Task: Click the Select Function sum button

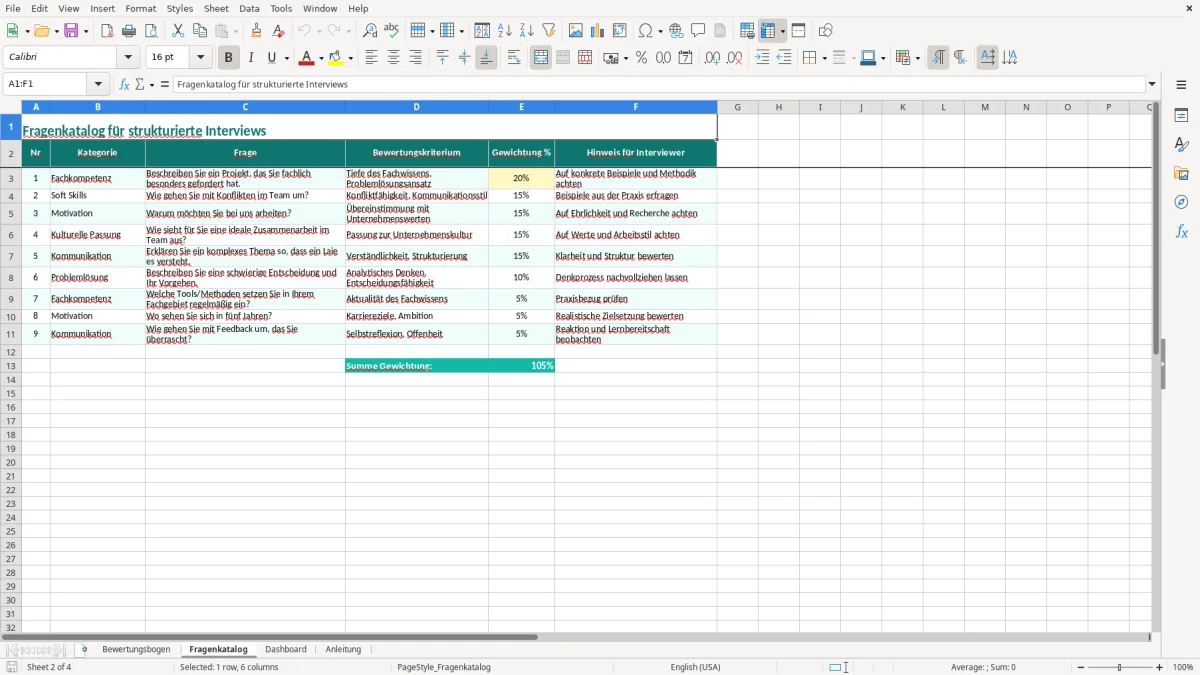Action: [x=140, y=84]
